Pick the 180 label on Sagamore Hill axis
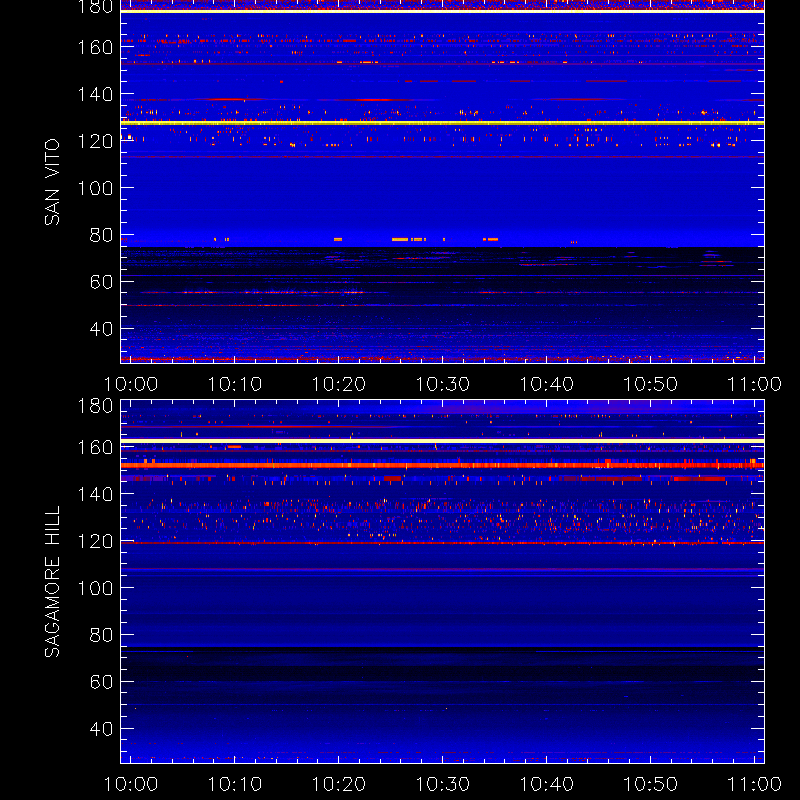The width and height of the screenshot is (800, 800). (x=95, y=406)
